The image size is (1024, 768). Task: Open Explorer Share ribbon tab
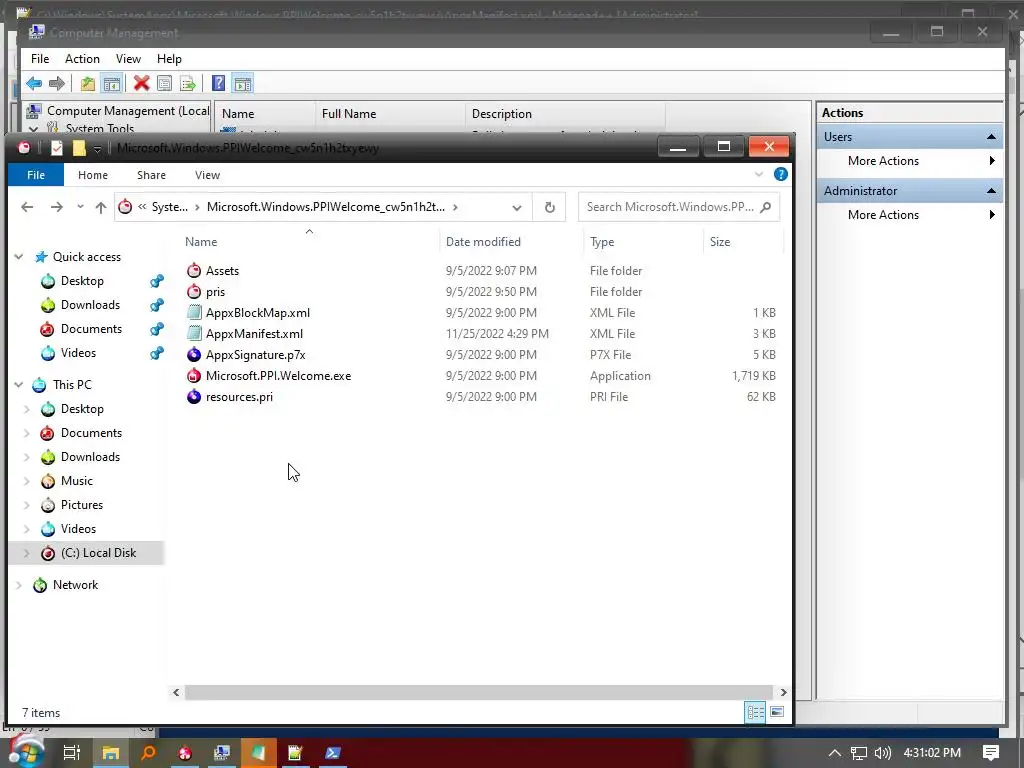[152, 175]
